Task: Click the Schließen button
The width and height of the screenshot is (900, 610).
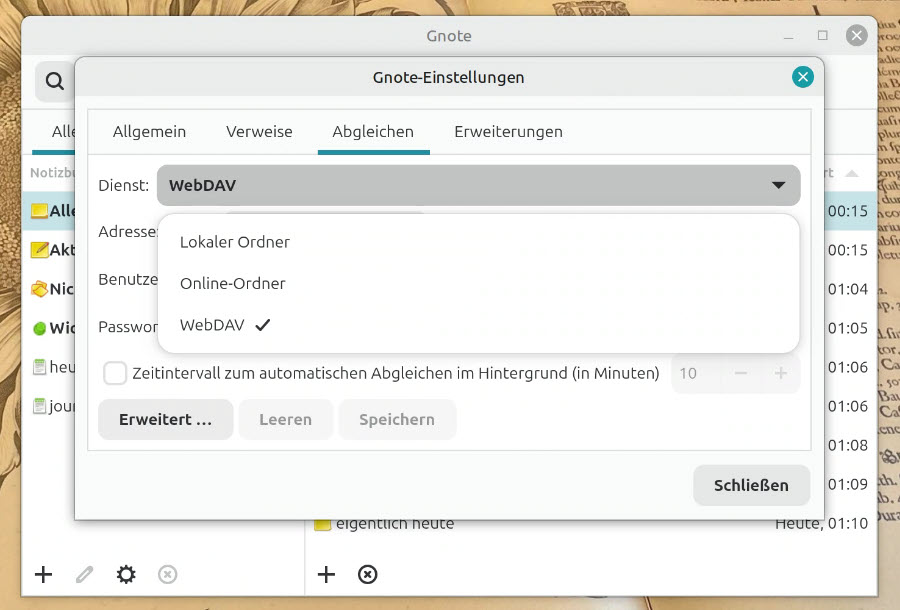Action: coord(751,485)
